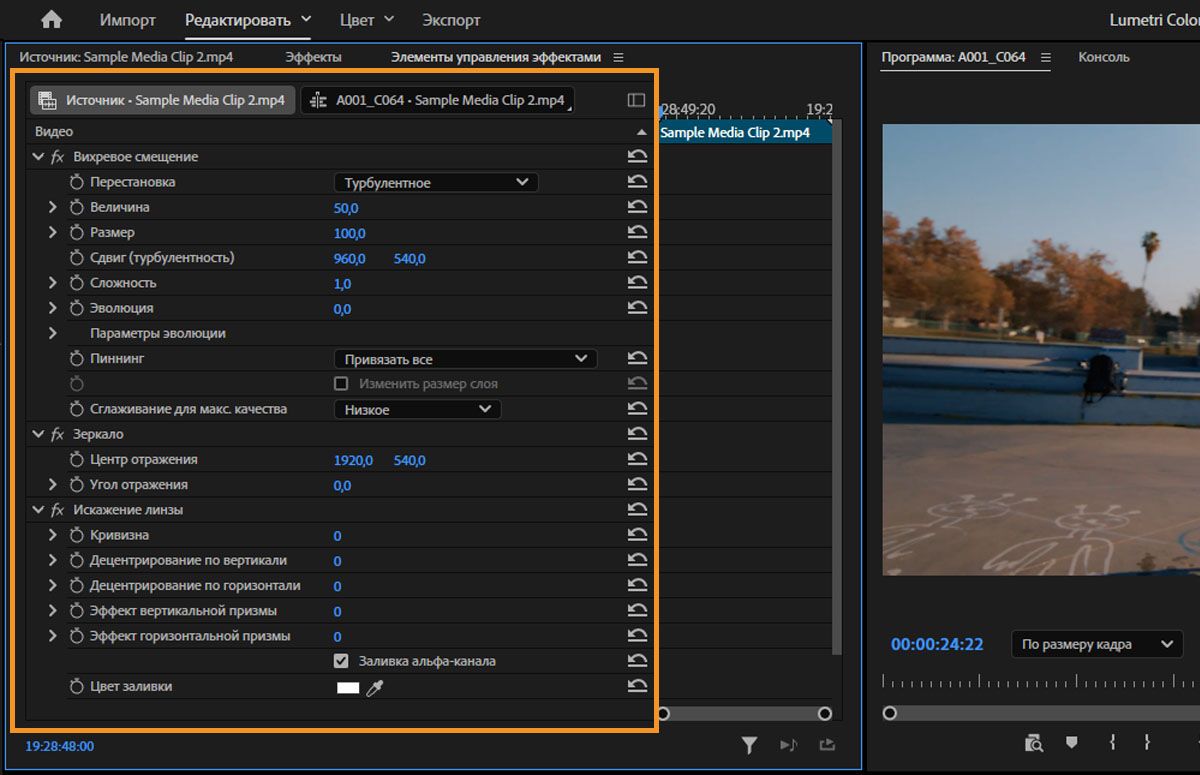This screenshot has height=775, width=1200.
Task: Reset Сдвиг (турбулентность) parameter
Action: (637, 257)
